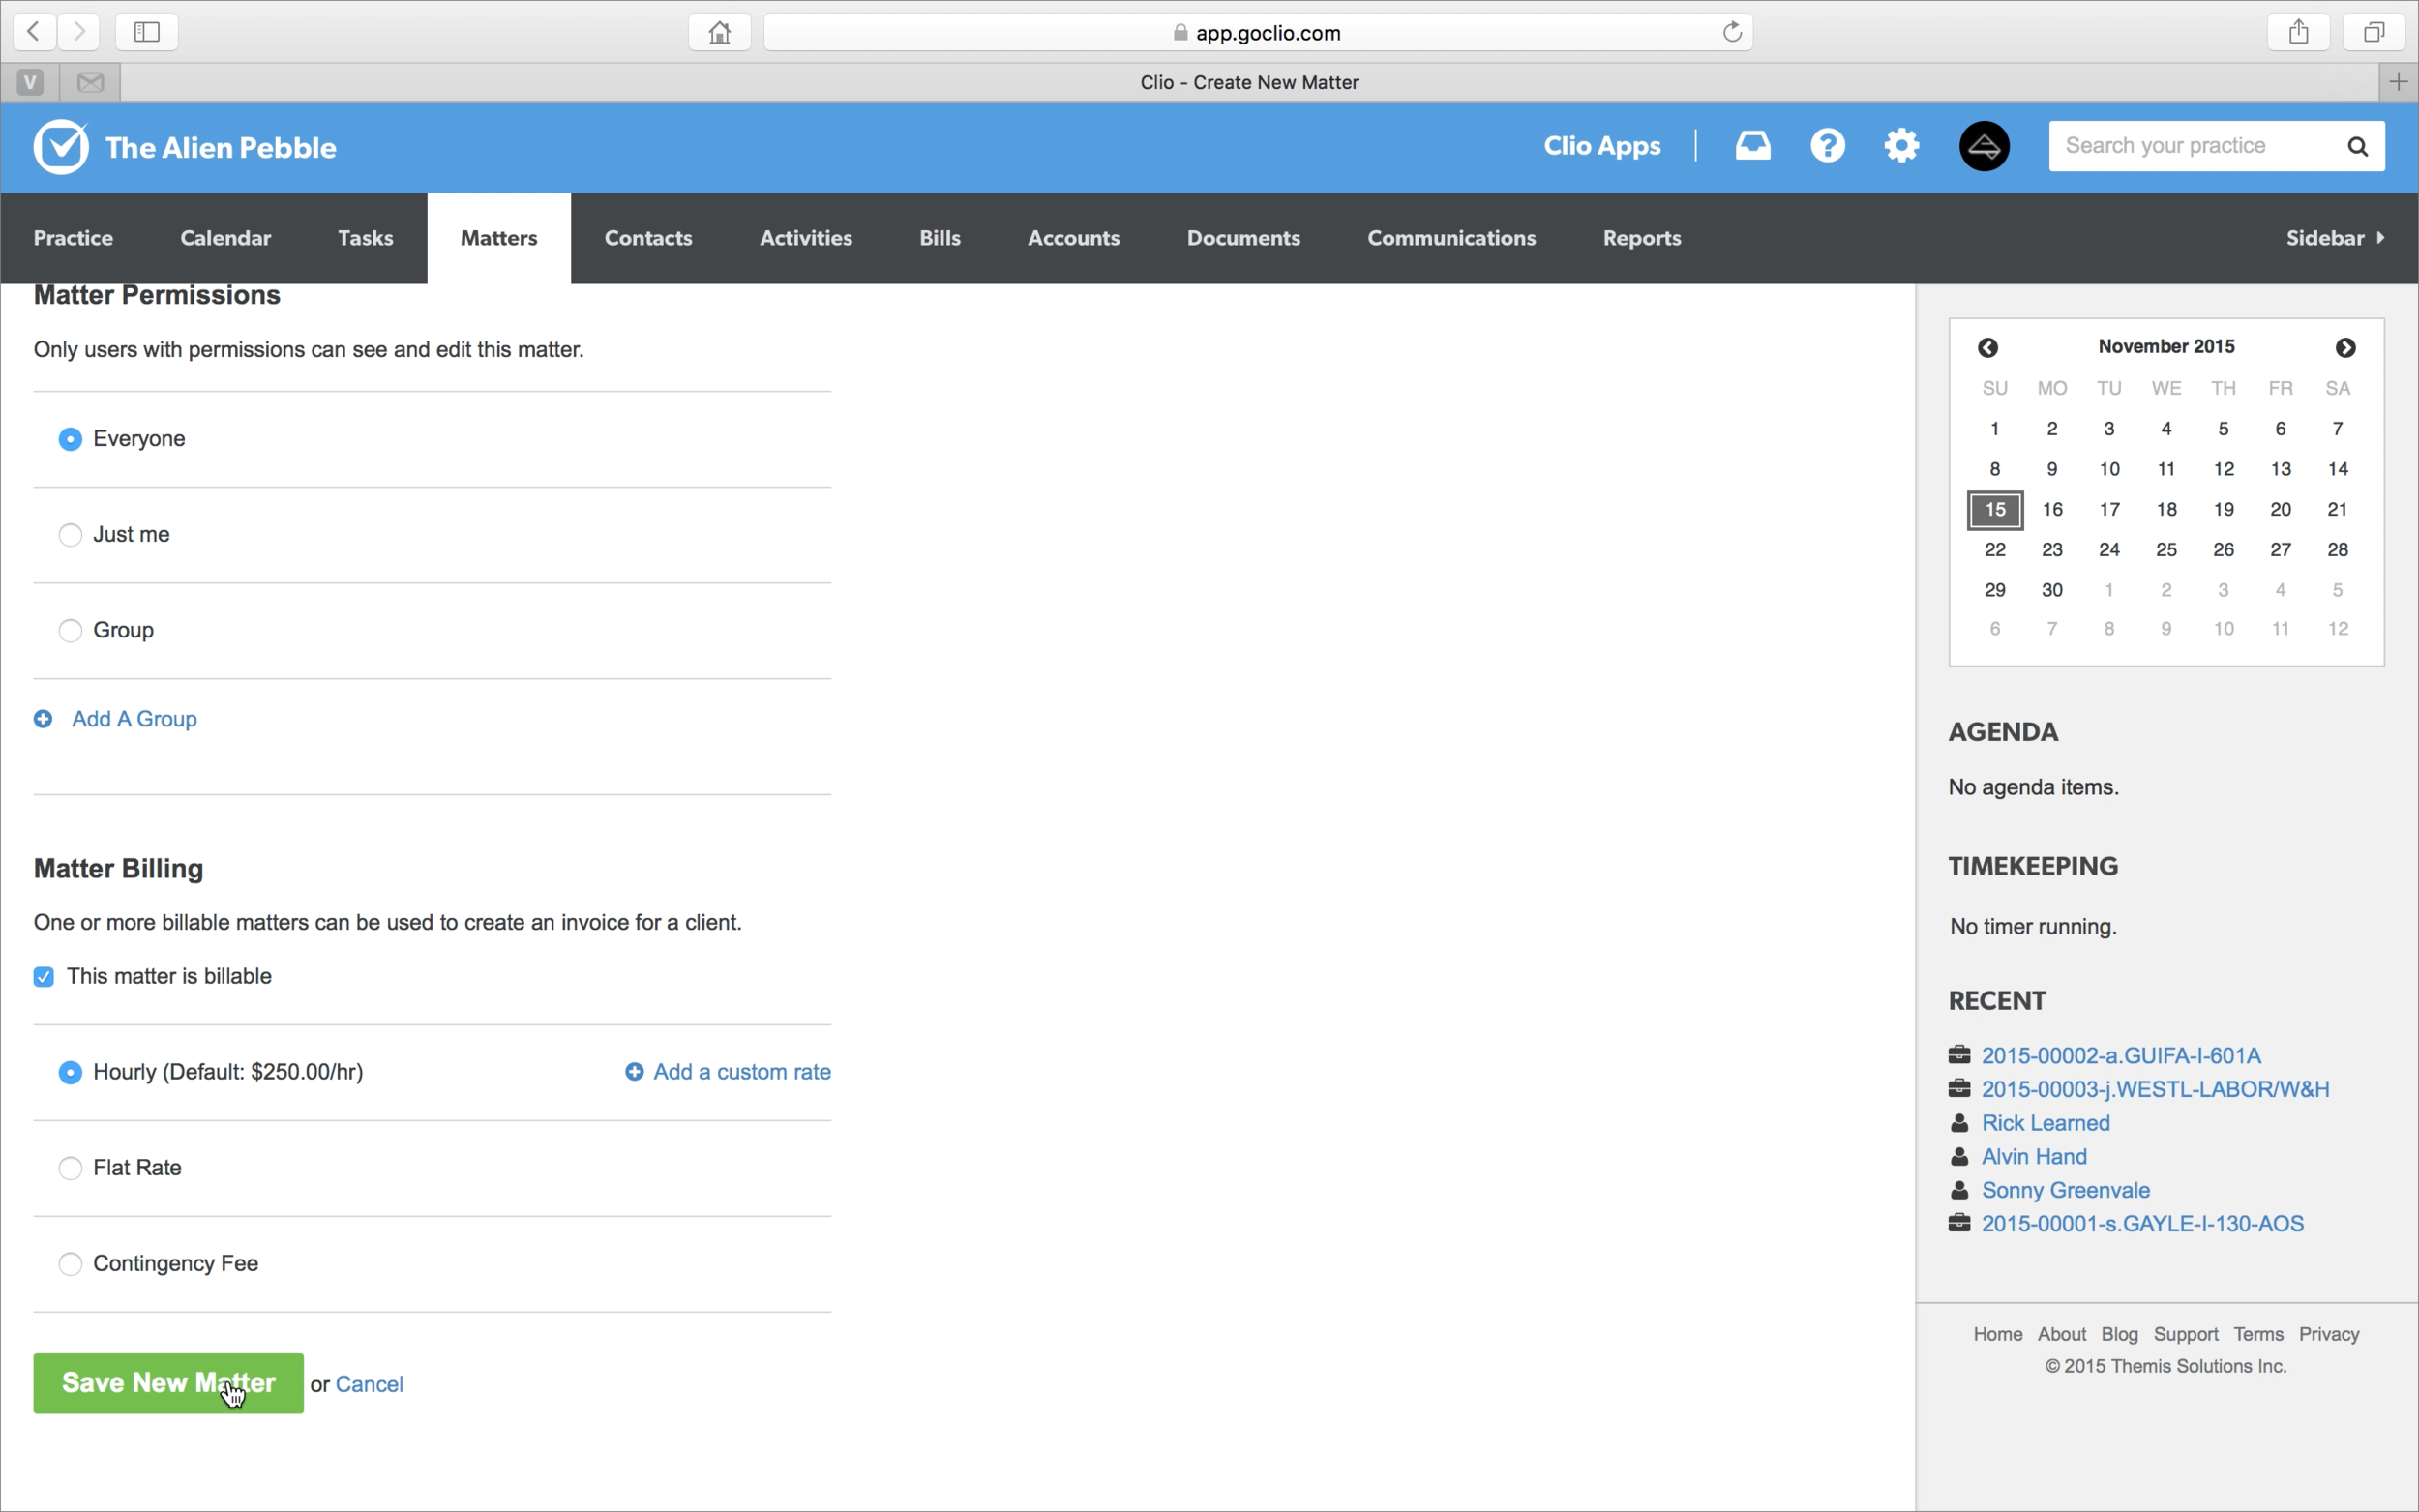This screenshot has height=1512, width=2419.
Task: Click briefcase icon next to 2015-00002-a.GUIFA-I-601A
Action: click(x=1959, y=1055)
